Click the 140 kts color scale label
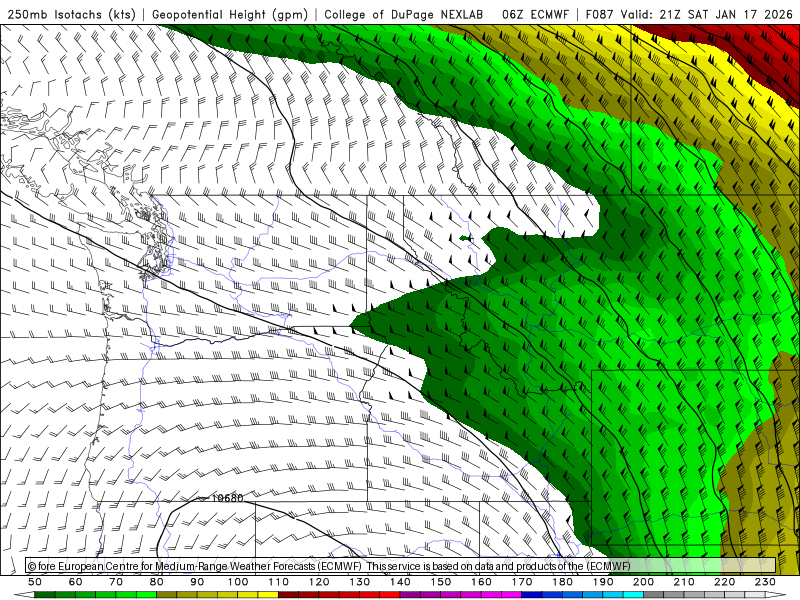This screenshot has height=600, width=800. [x=400, y=582]
